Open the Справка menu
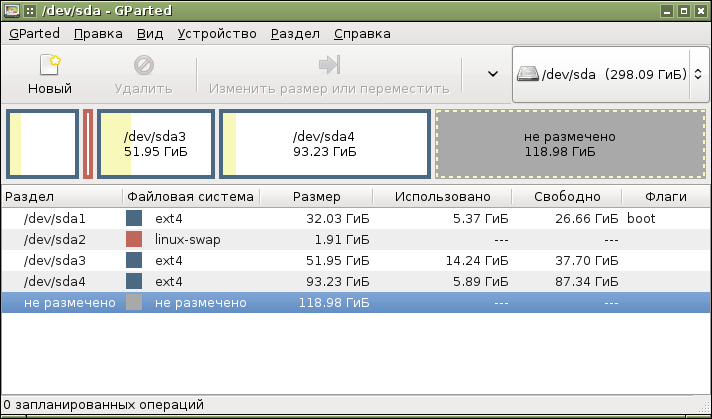 pos(362,34)
